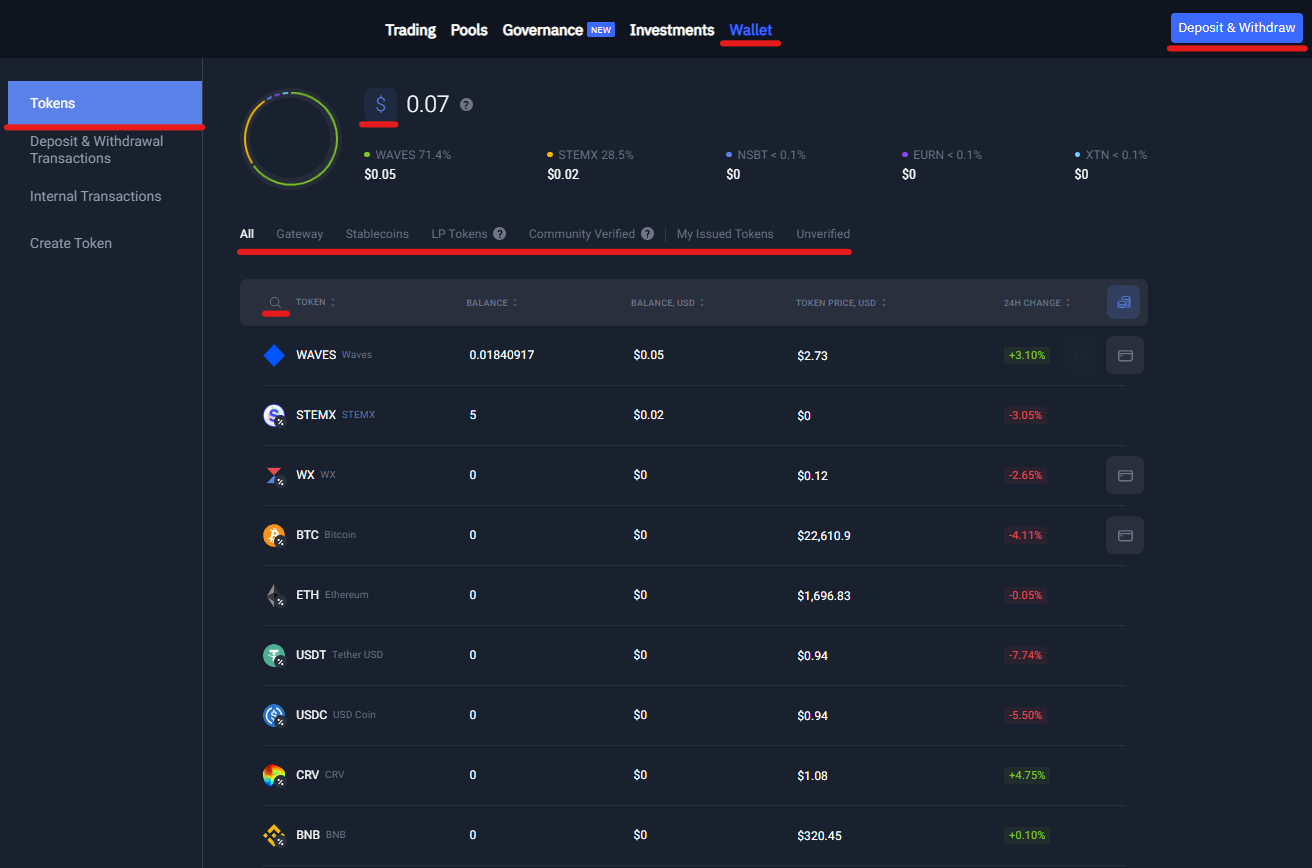Click the +3.10% change badge
1312x868 pixels.
(x=1027, y=355)
